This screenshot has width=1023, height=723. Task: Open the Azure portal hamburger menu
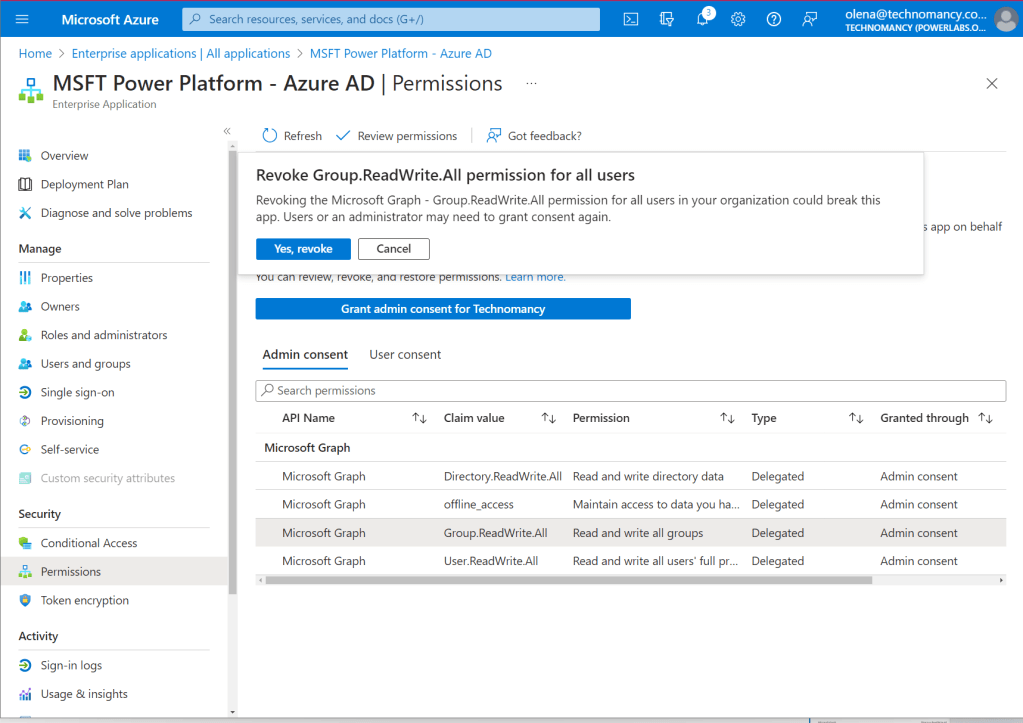click(23, 19)
